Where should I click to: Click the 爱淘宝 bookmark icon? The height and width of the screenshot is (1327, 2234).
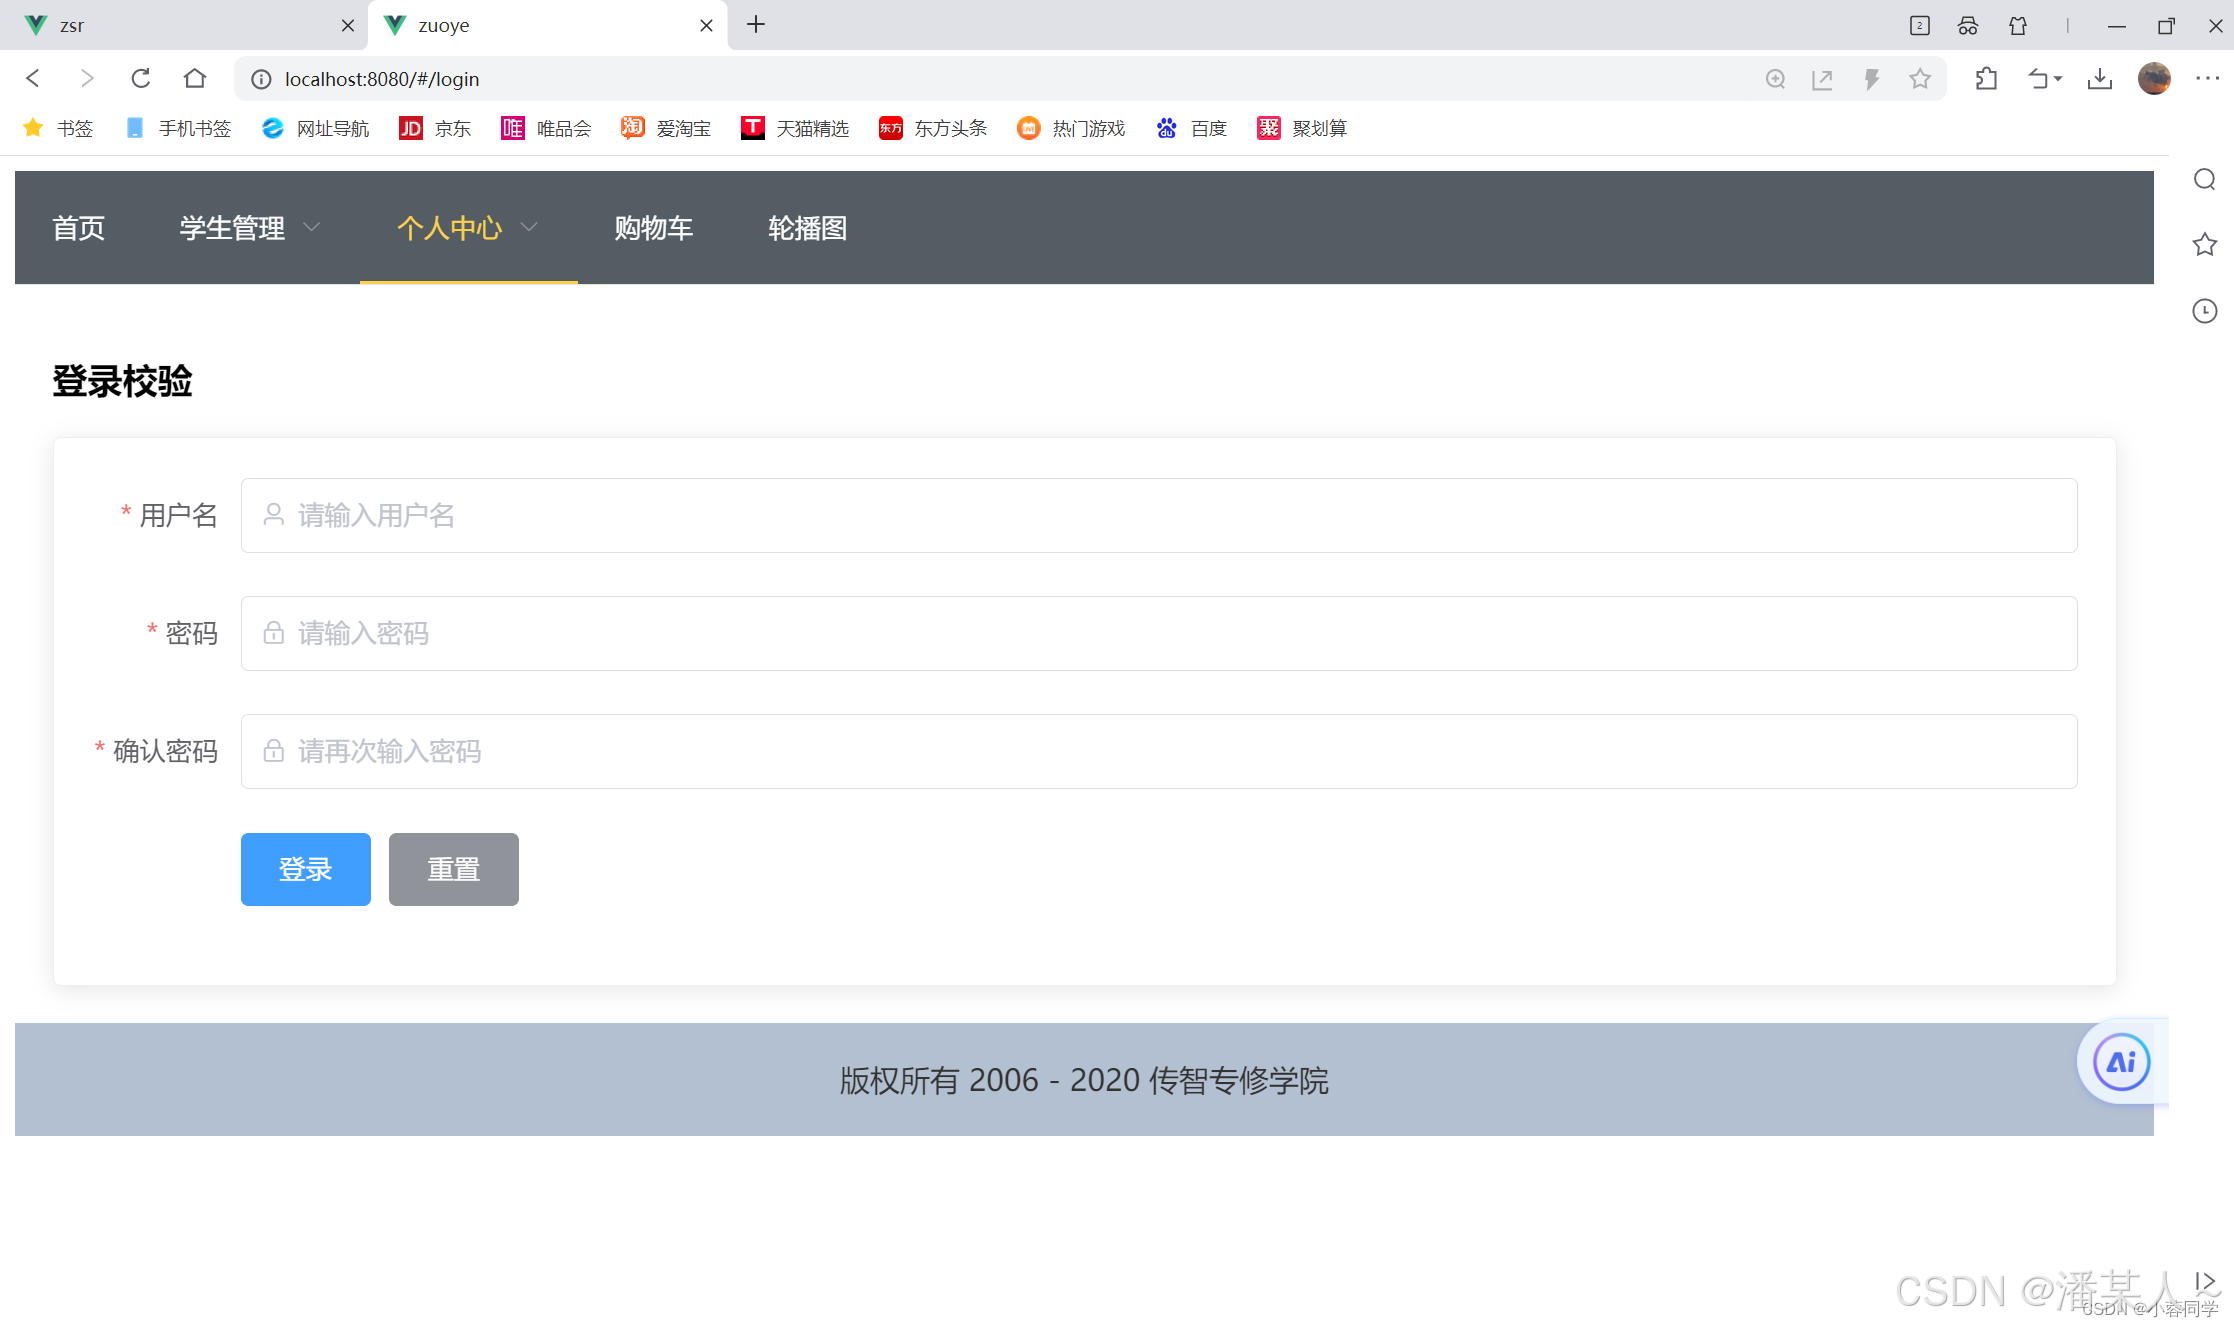(x=632, y=128)
